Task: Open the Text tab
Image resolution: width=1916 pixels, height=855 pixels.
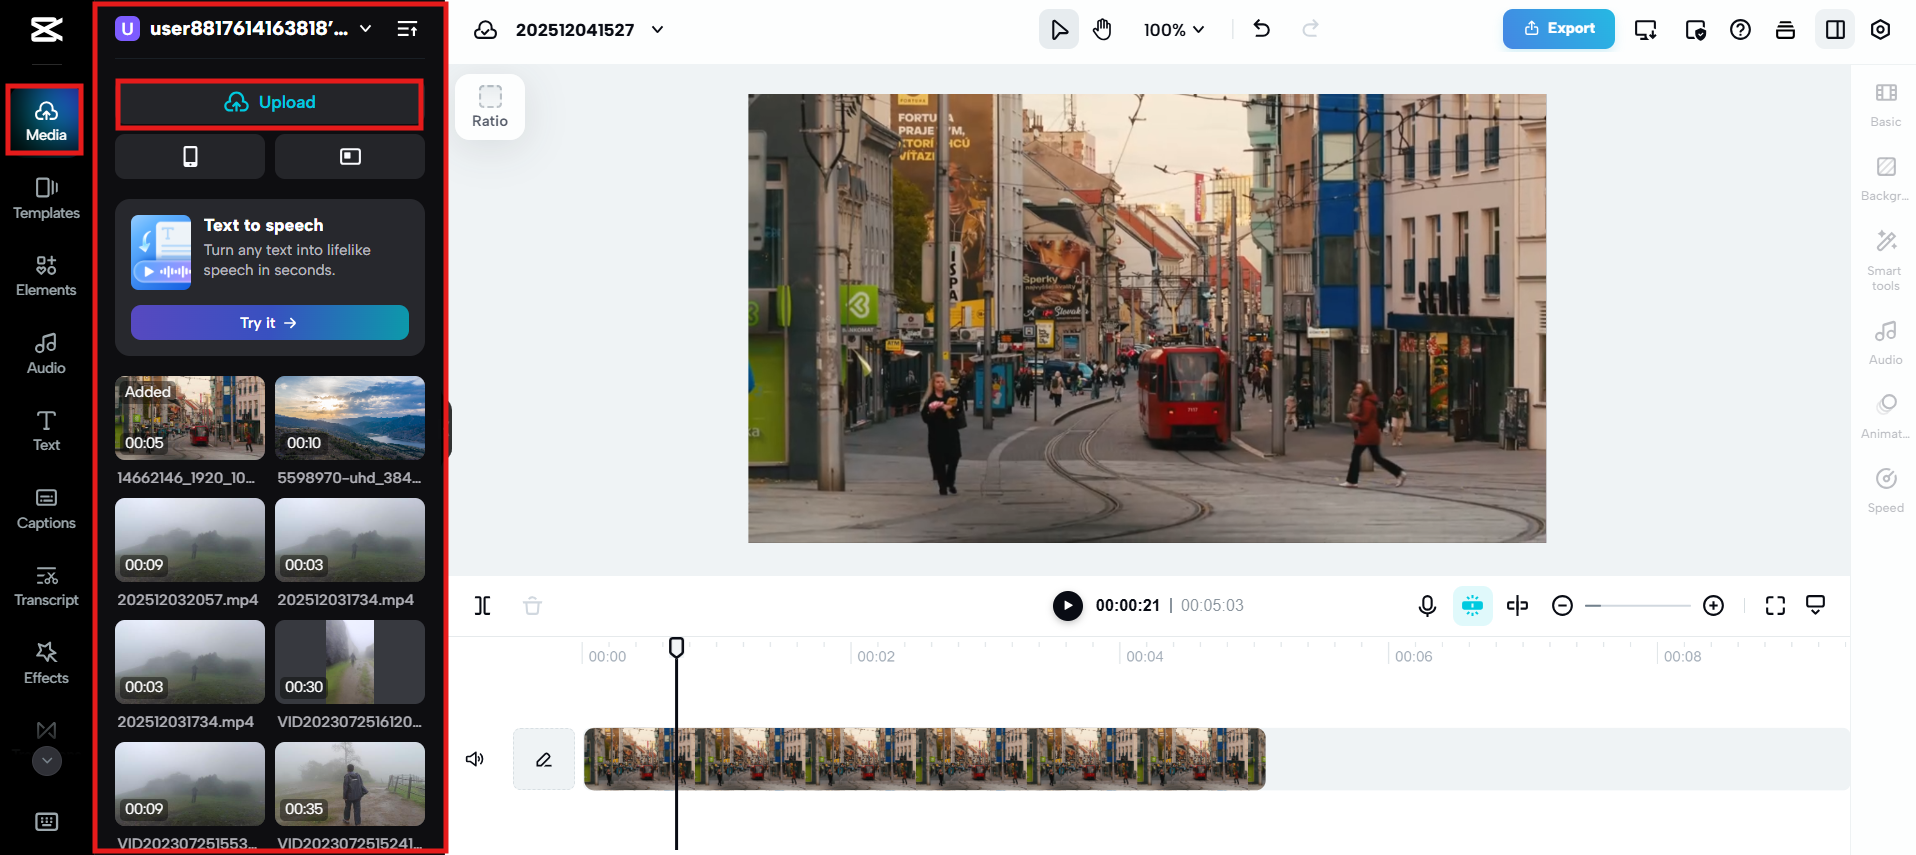Action: coord(46,431)
